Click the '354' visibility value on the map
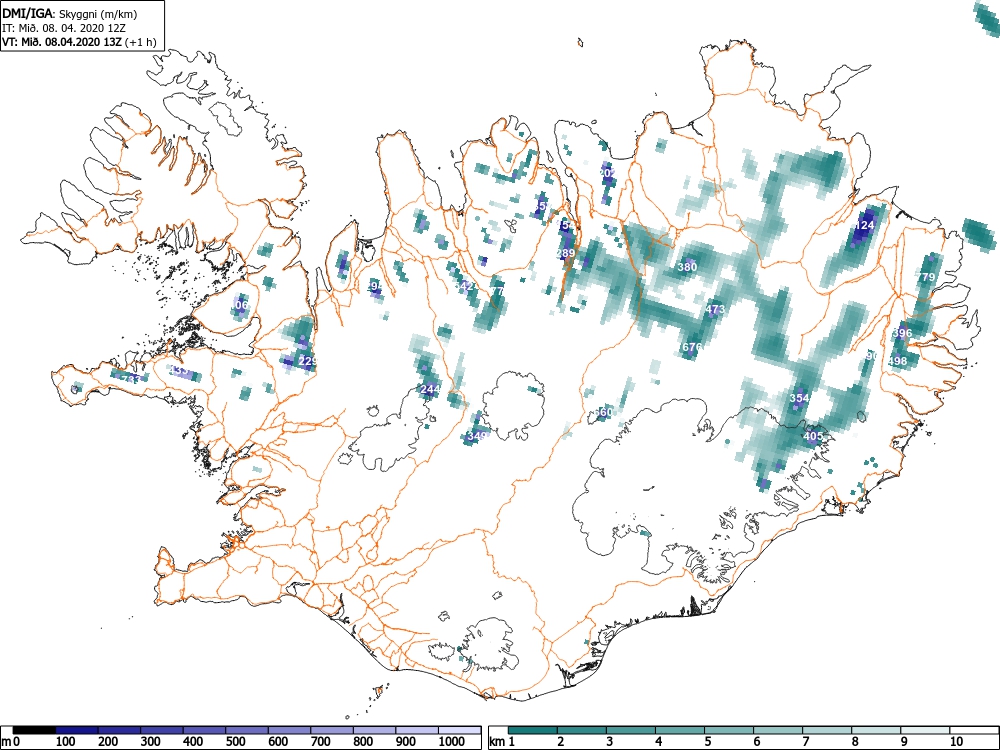Viewport: 1000px width, 750px height. pos(799,398)
